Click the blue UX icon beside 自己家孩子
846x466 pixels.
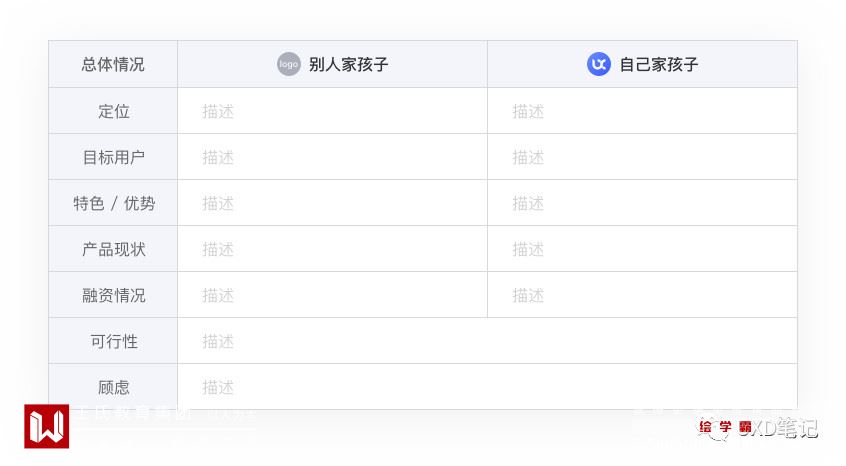coord(598,64)
